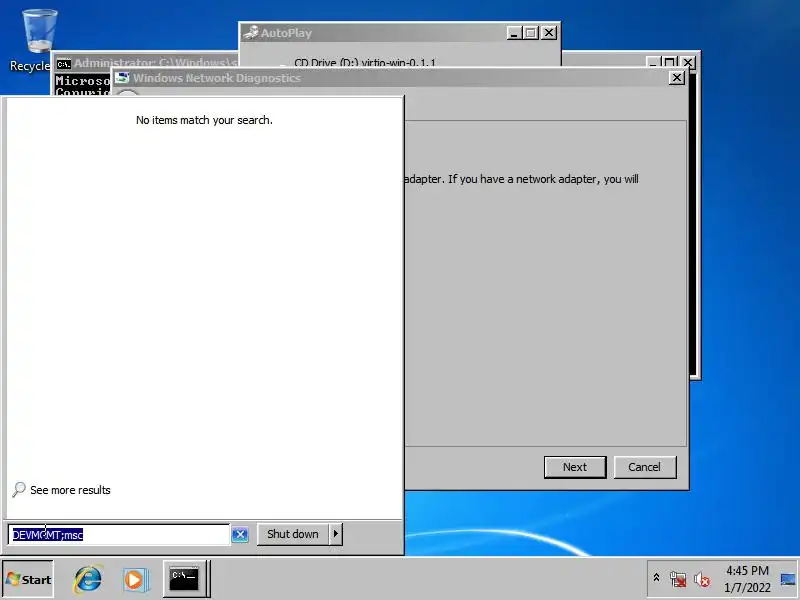Click the Command Prompt window title icon
The height and width of the screenshot is (600, 800).
coord(64,64)
